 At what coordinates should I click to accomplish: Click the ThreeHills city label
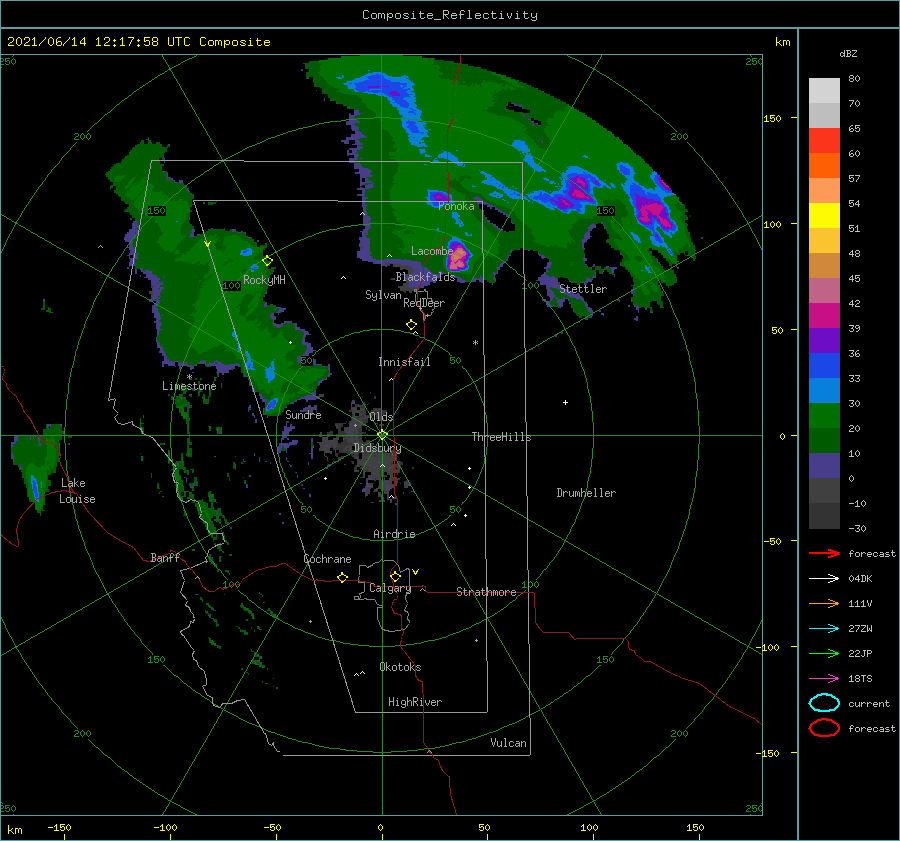click(x=501, y=437)
